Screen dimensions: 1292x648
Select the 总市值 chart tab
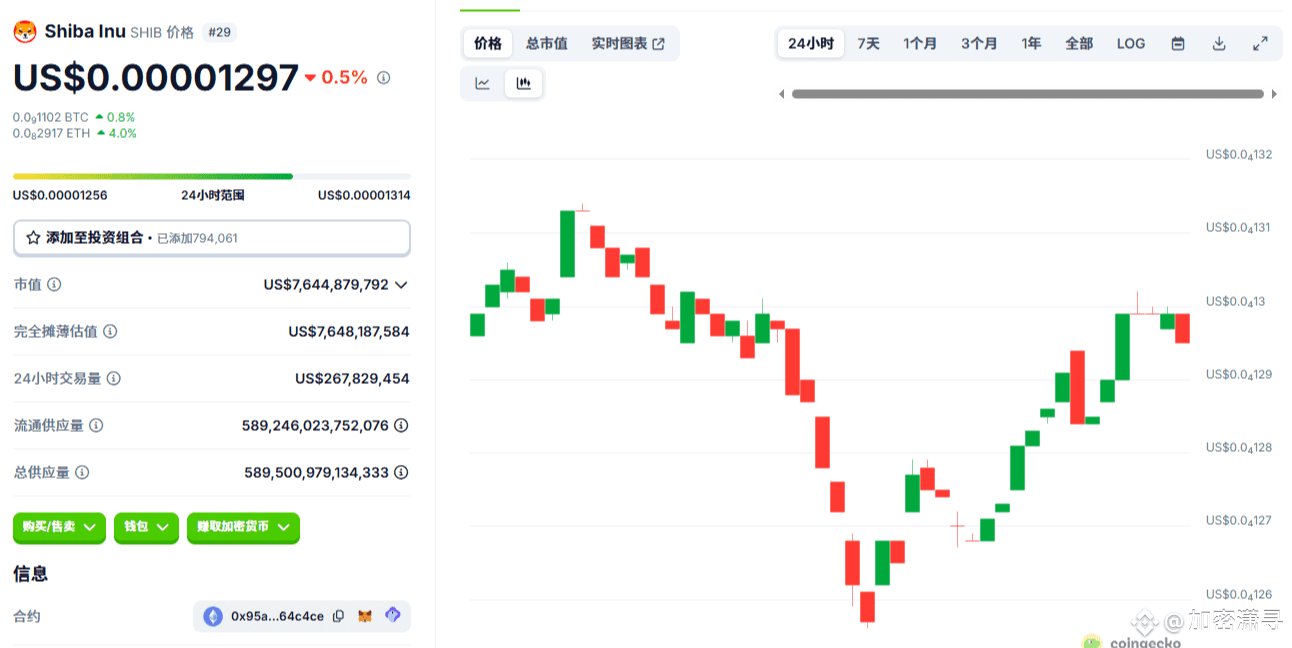[x=547, y=43]
